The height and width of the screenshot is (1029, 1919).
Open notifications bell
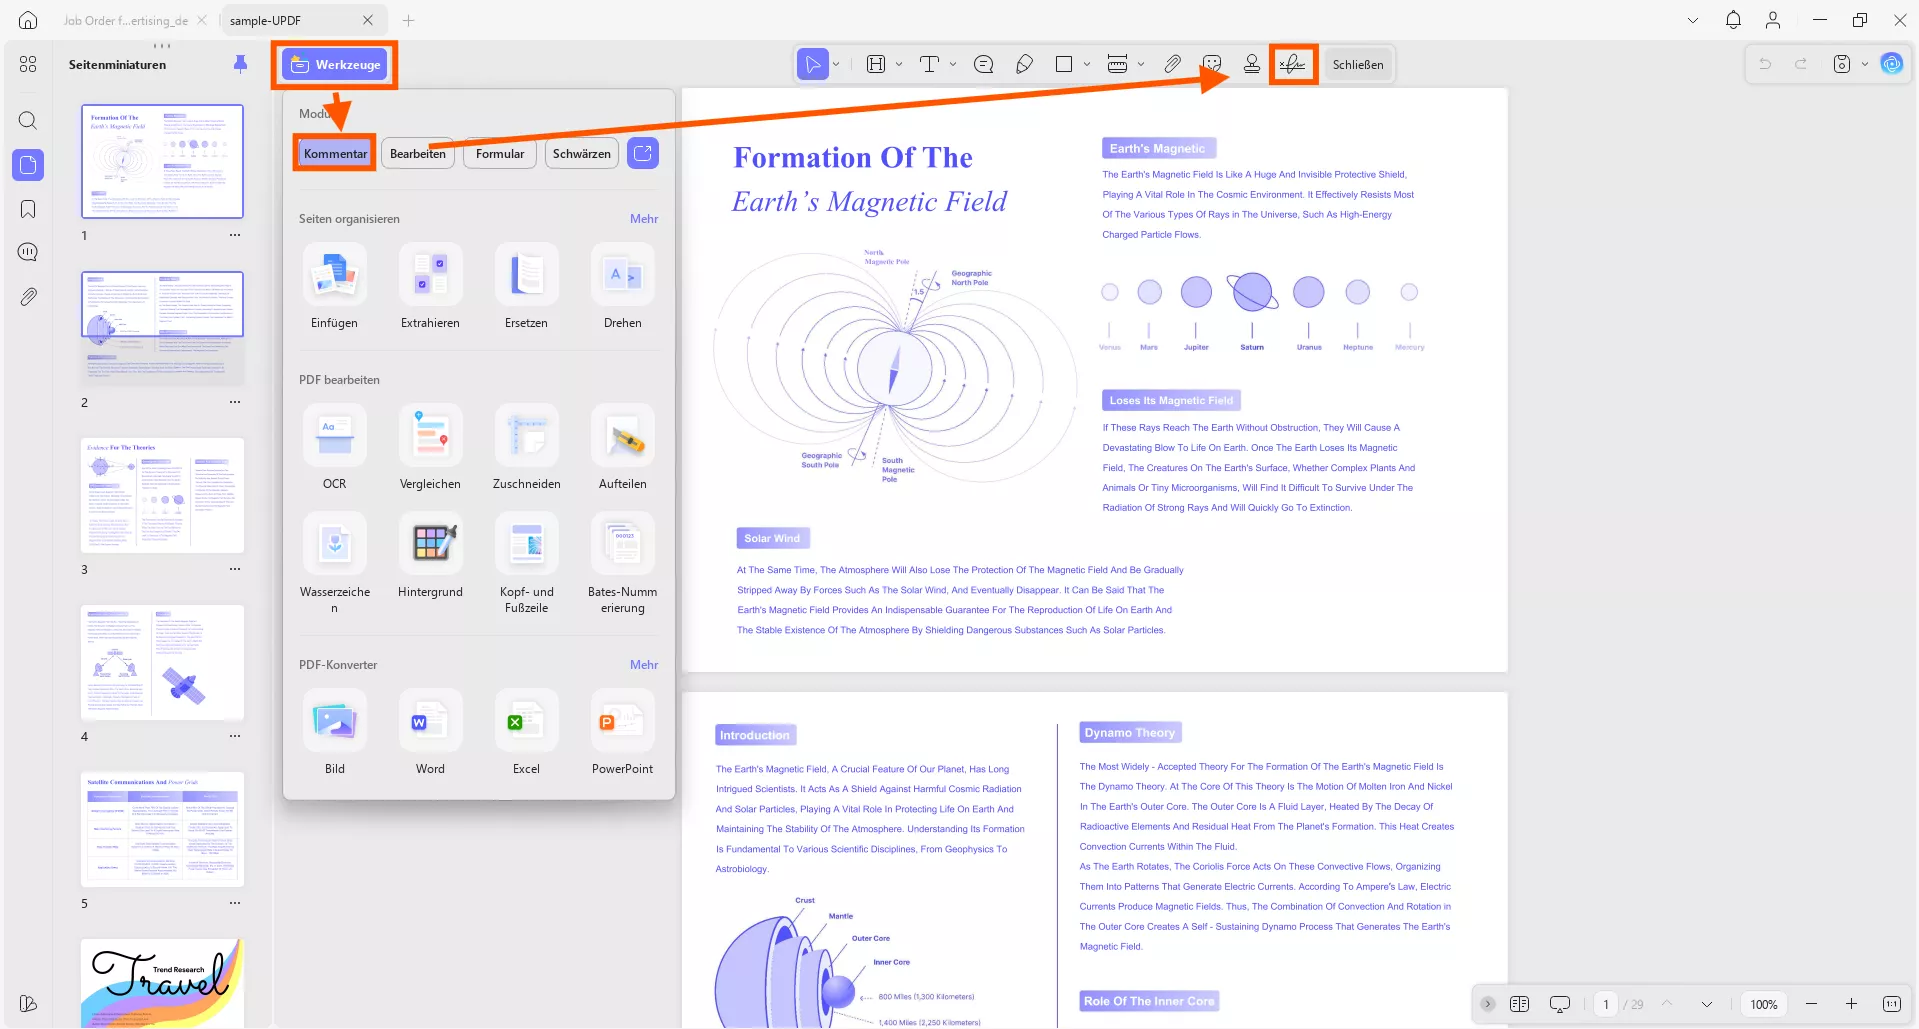pyautogui.click(x=1733, y=20)
